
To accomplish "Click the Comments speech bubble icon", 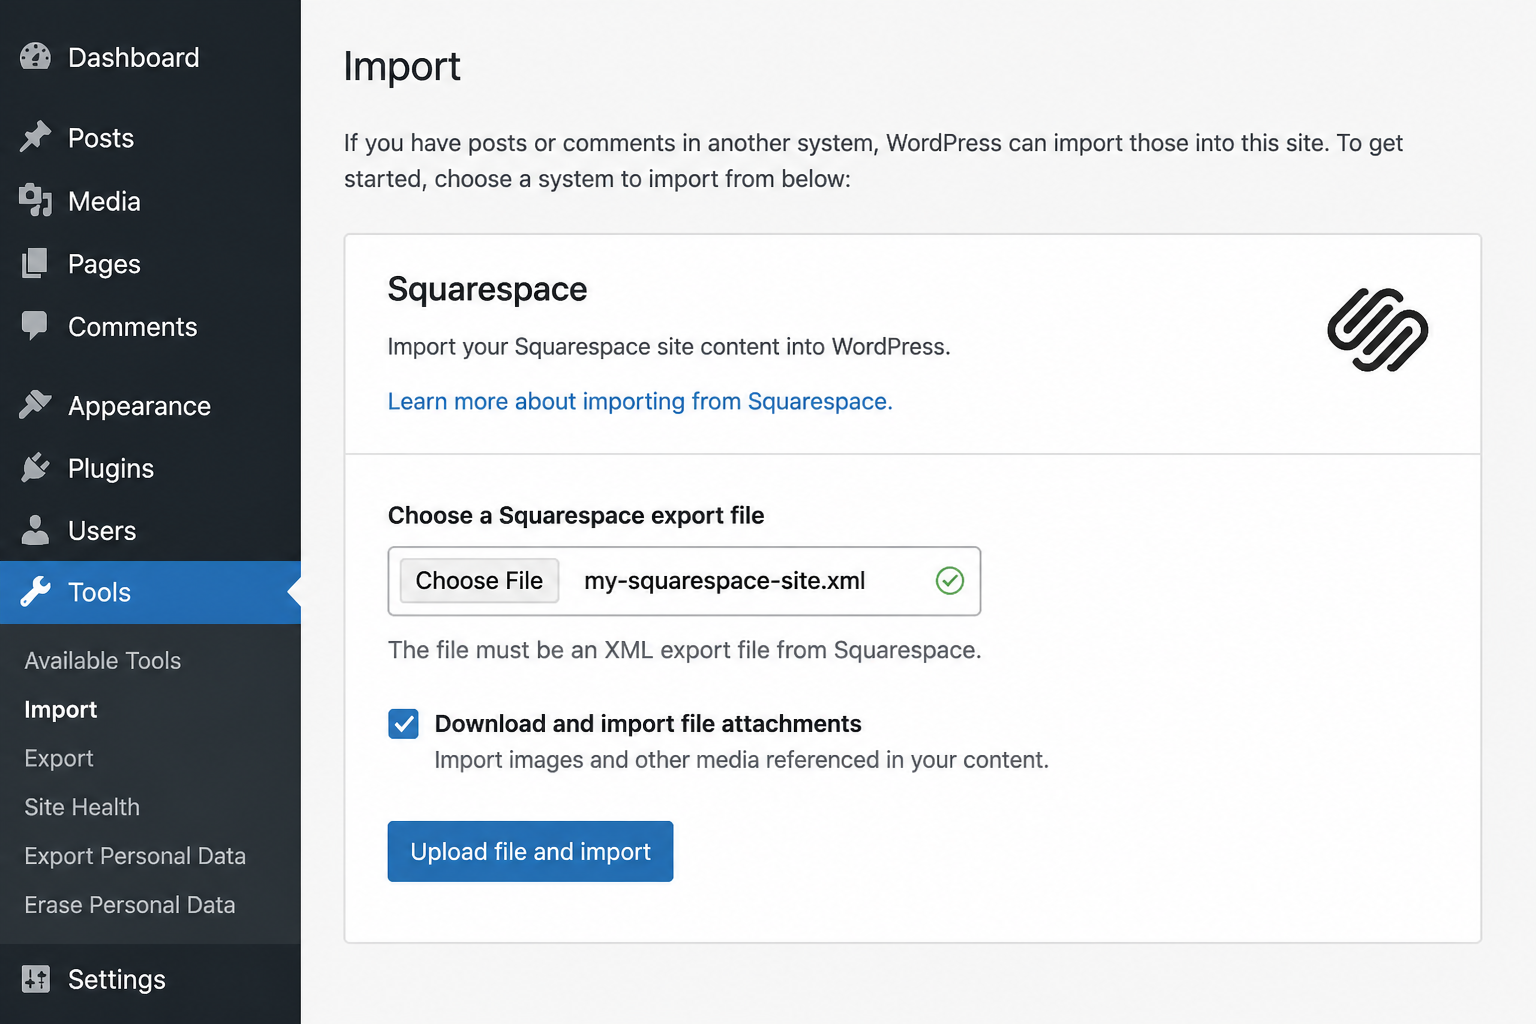I will click(x=35, y=326).
